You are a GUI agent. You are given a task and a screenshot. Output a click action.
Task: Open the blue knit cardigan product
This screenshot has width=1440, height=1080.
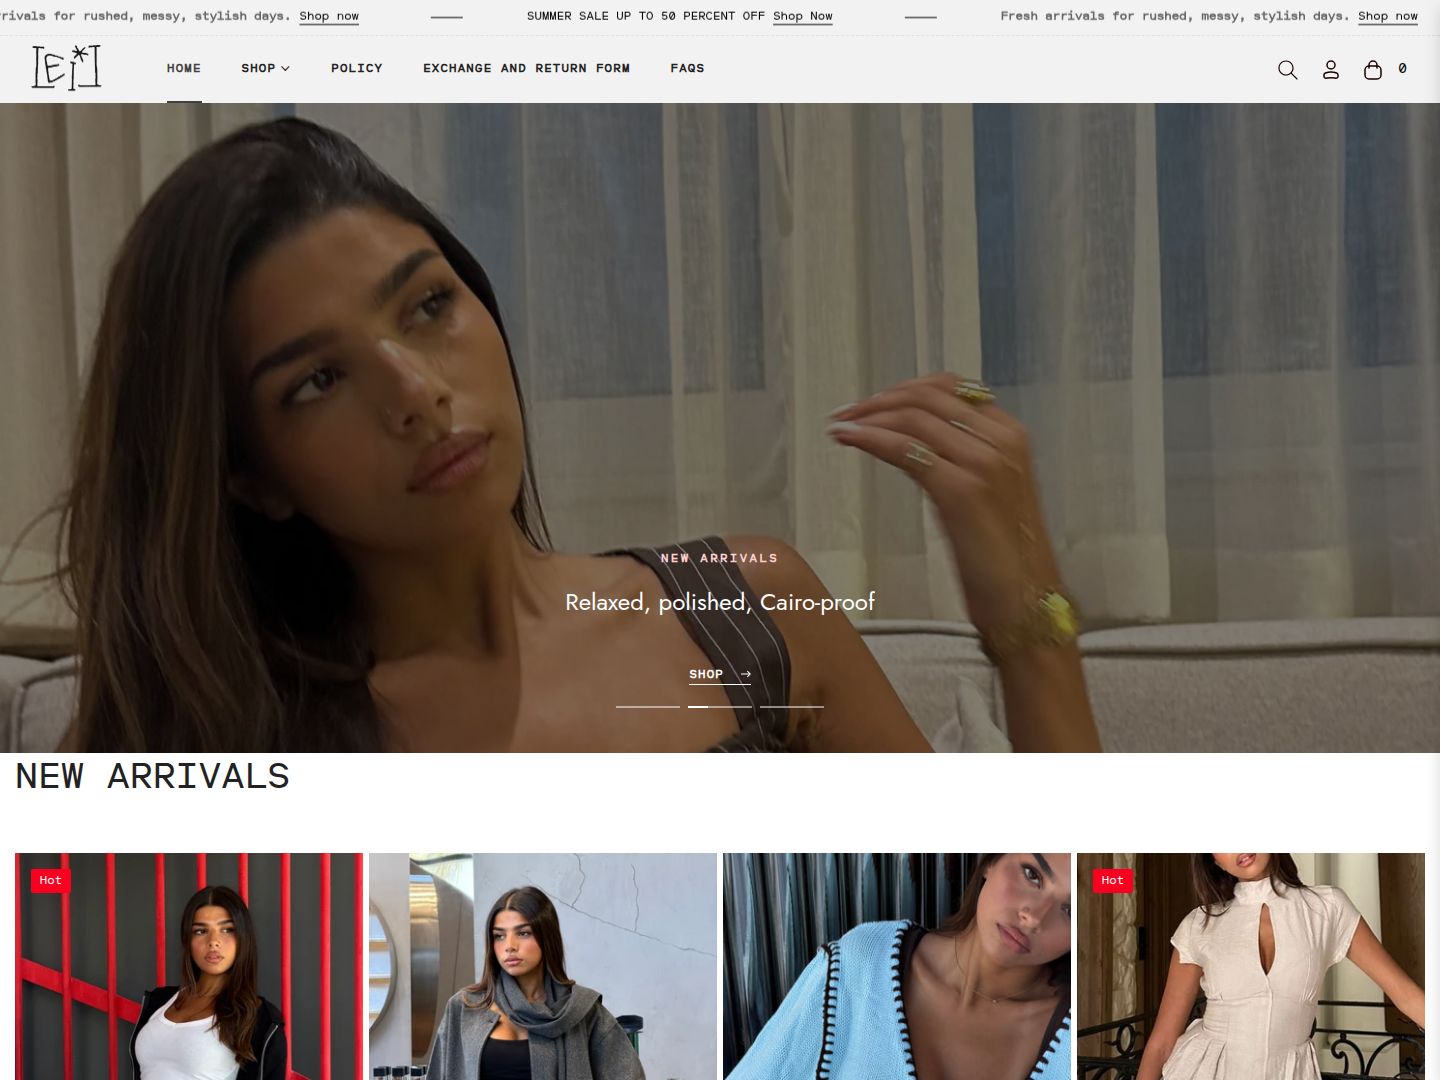pos(897,966)
